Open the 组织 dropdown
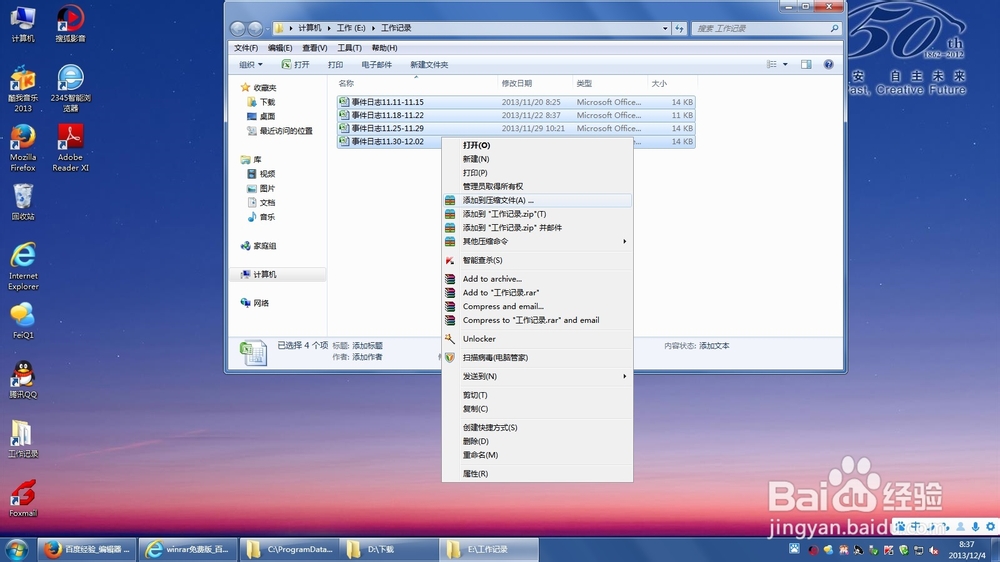This screenshot has width=1000, height=562. [x=251, y=64]
